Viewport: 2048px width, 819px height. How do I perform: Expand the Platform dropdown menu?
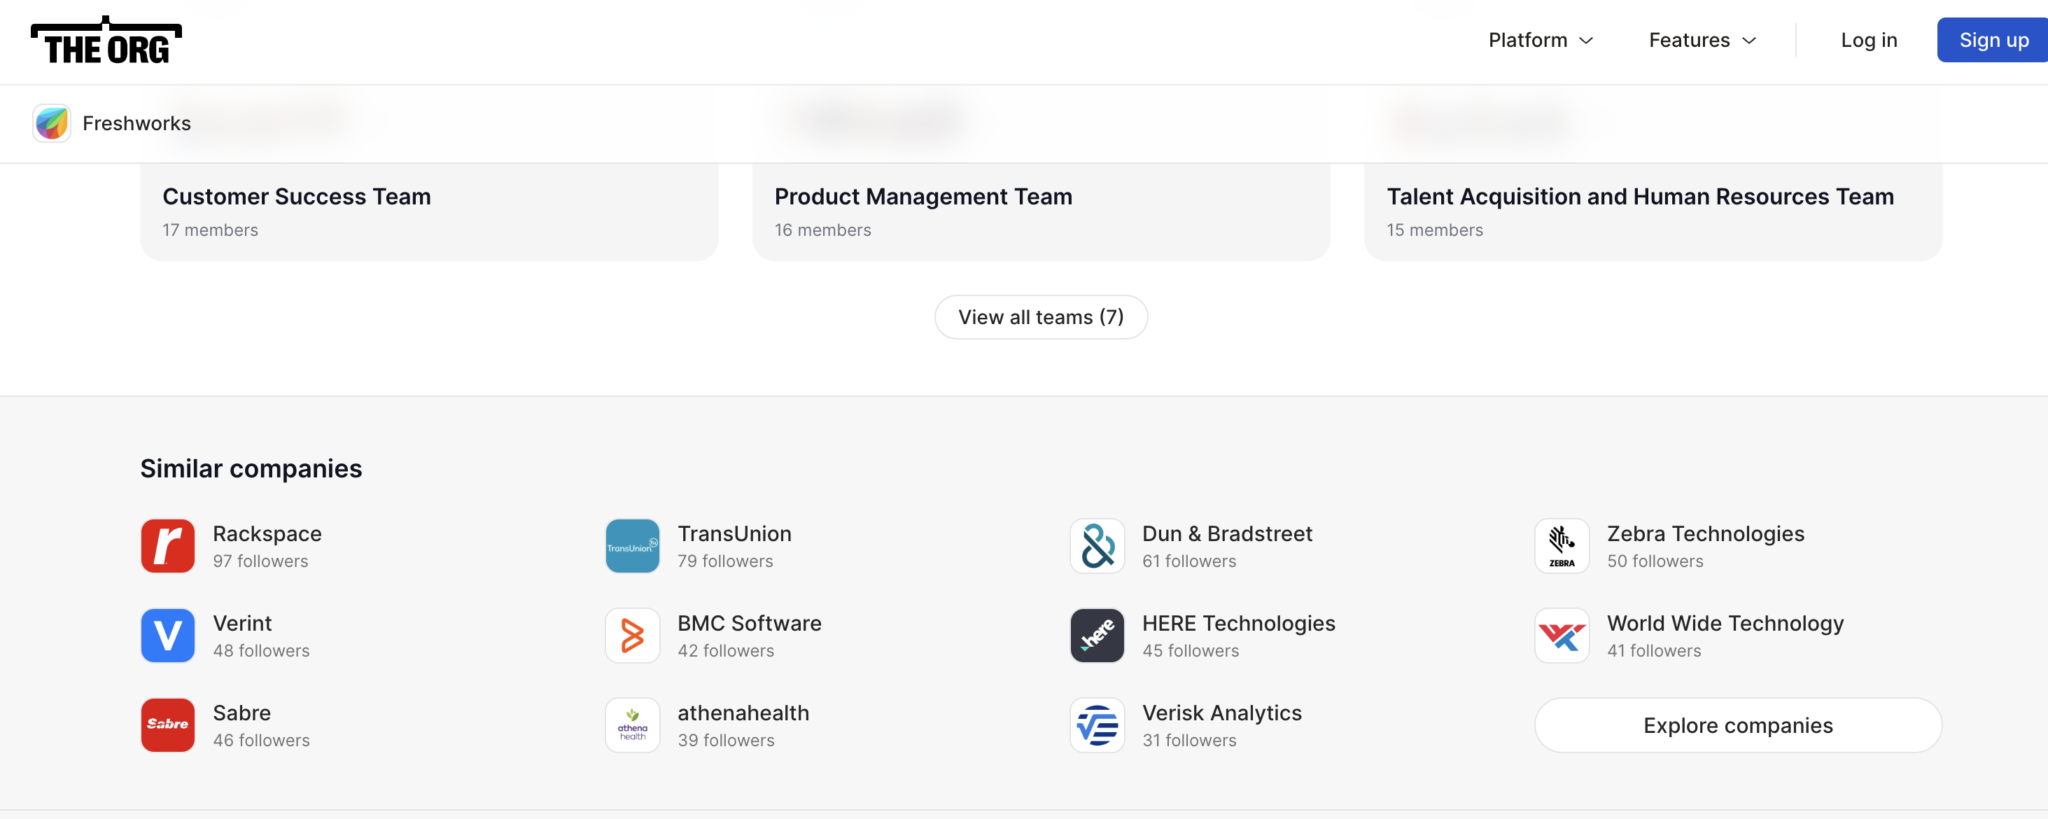[1540, 40]
